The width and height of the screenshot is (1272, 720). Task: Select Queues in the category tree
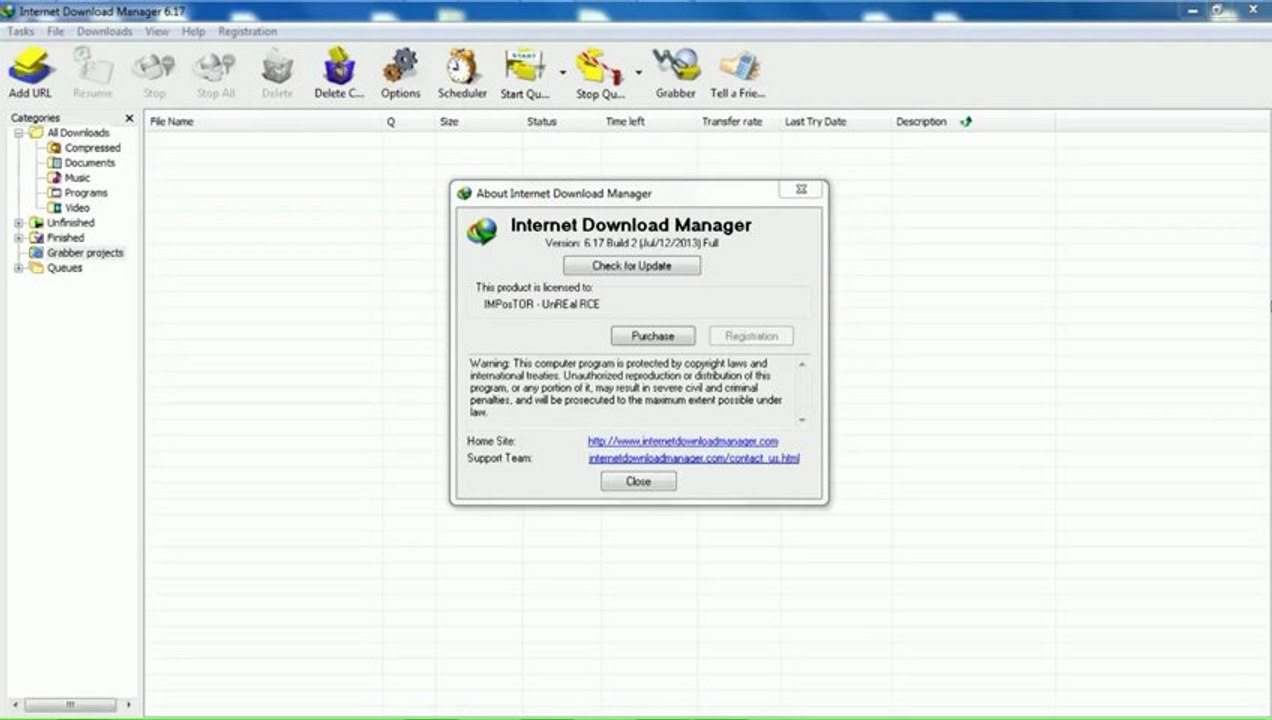[x=57, y=268]
